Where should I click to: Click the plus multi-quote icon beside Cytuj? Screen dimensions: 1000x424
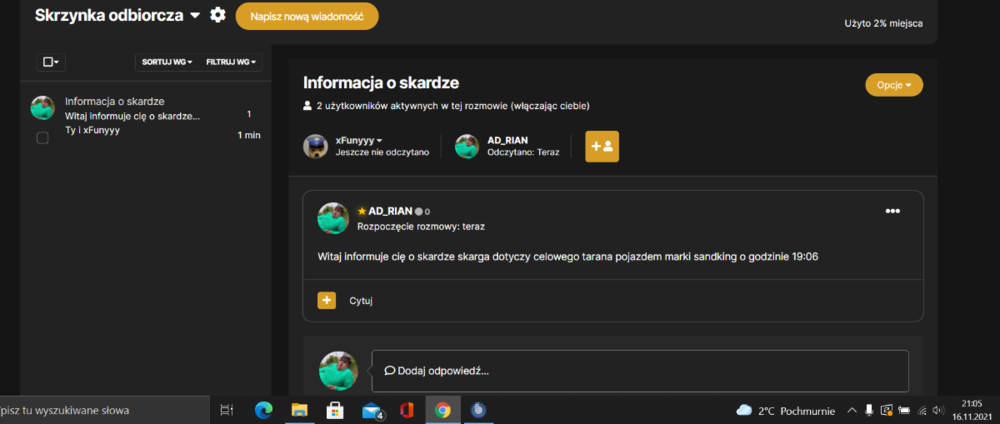tap(327, 300)
